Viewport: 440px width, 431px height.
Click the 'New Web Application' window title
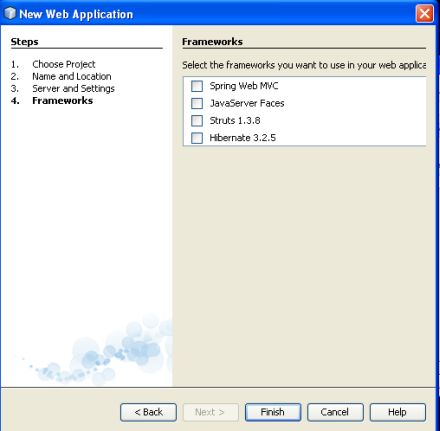pyautogui.click(x=76, y=14)
